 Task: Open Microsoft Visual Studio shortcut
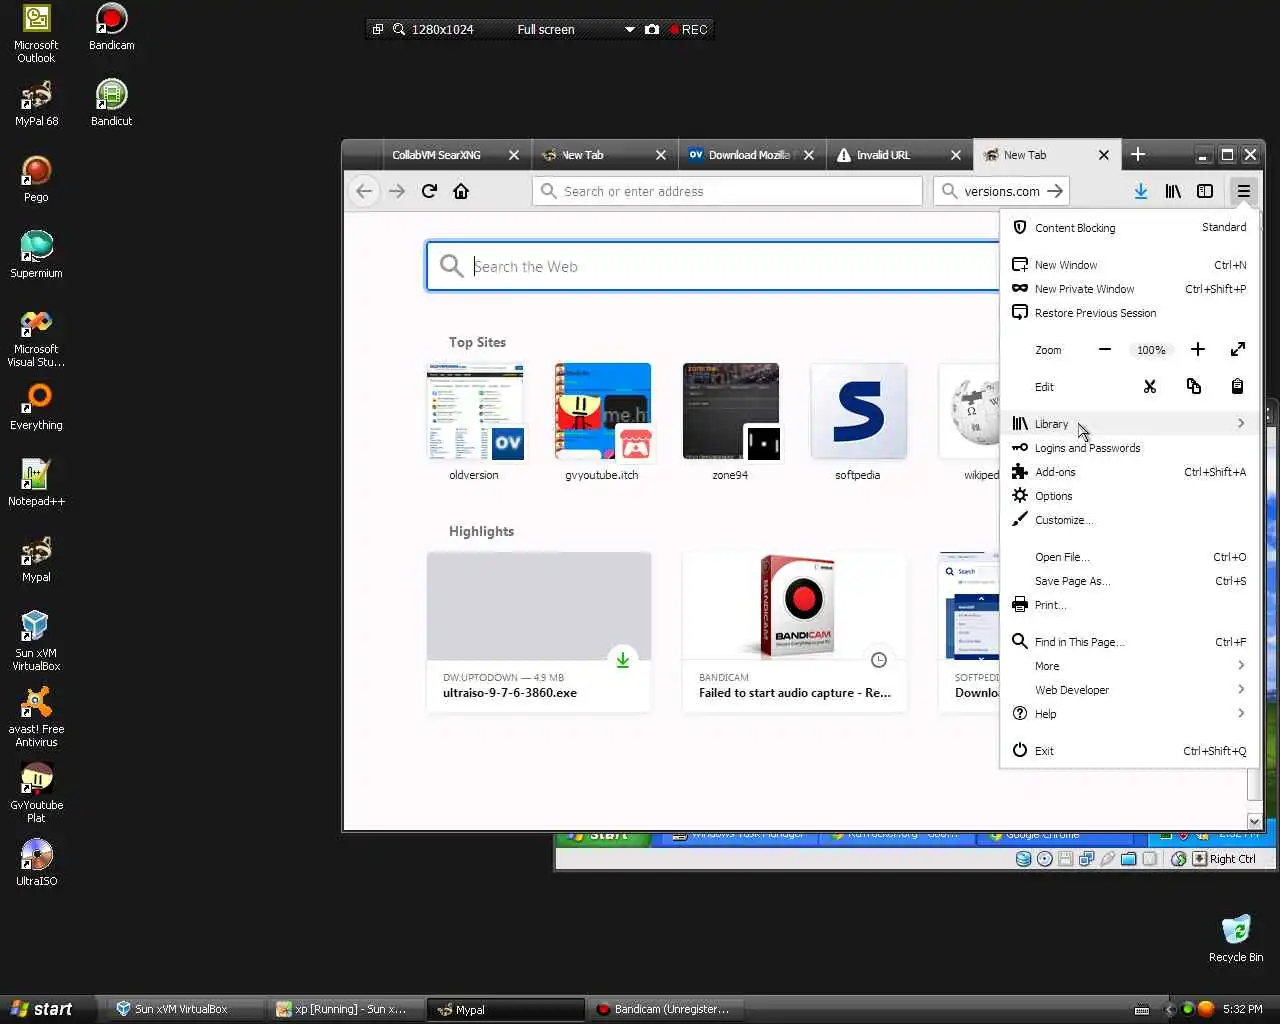point(36,339)
